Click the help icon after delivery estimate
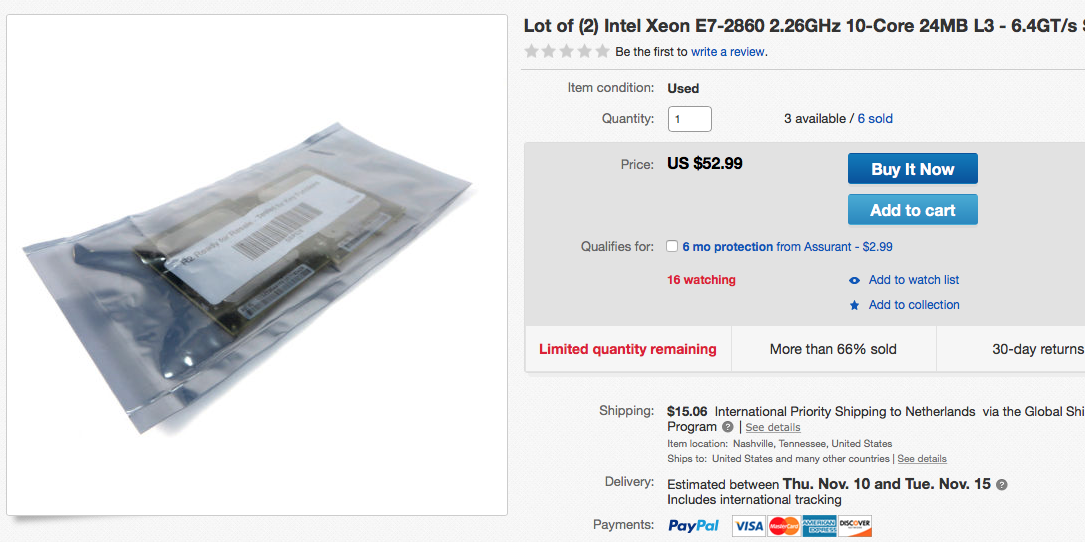 (x=1001, y=484)
